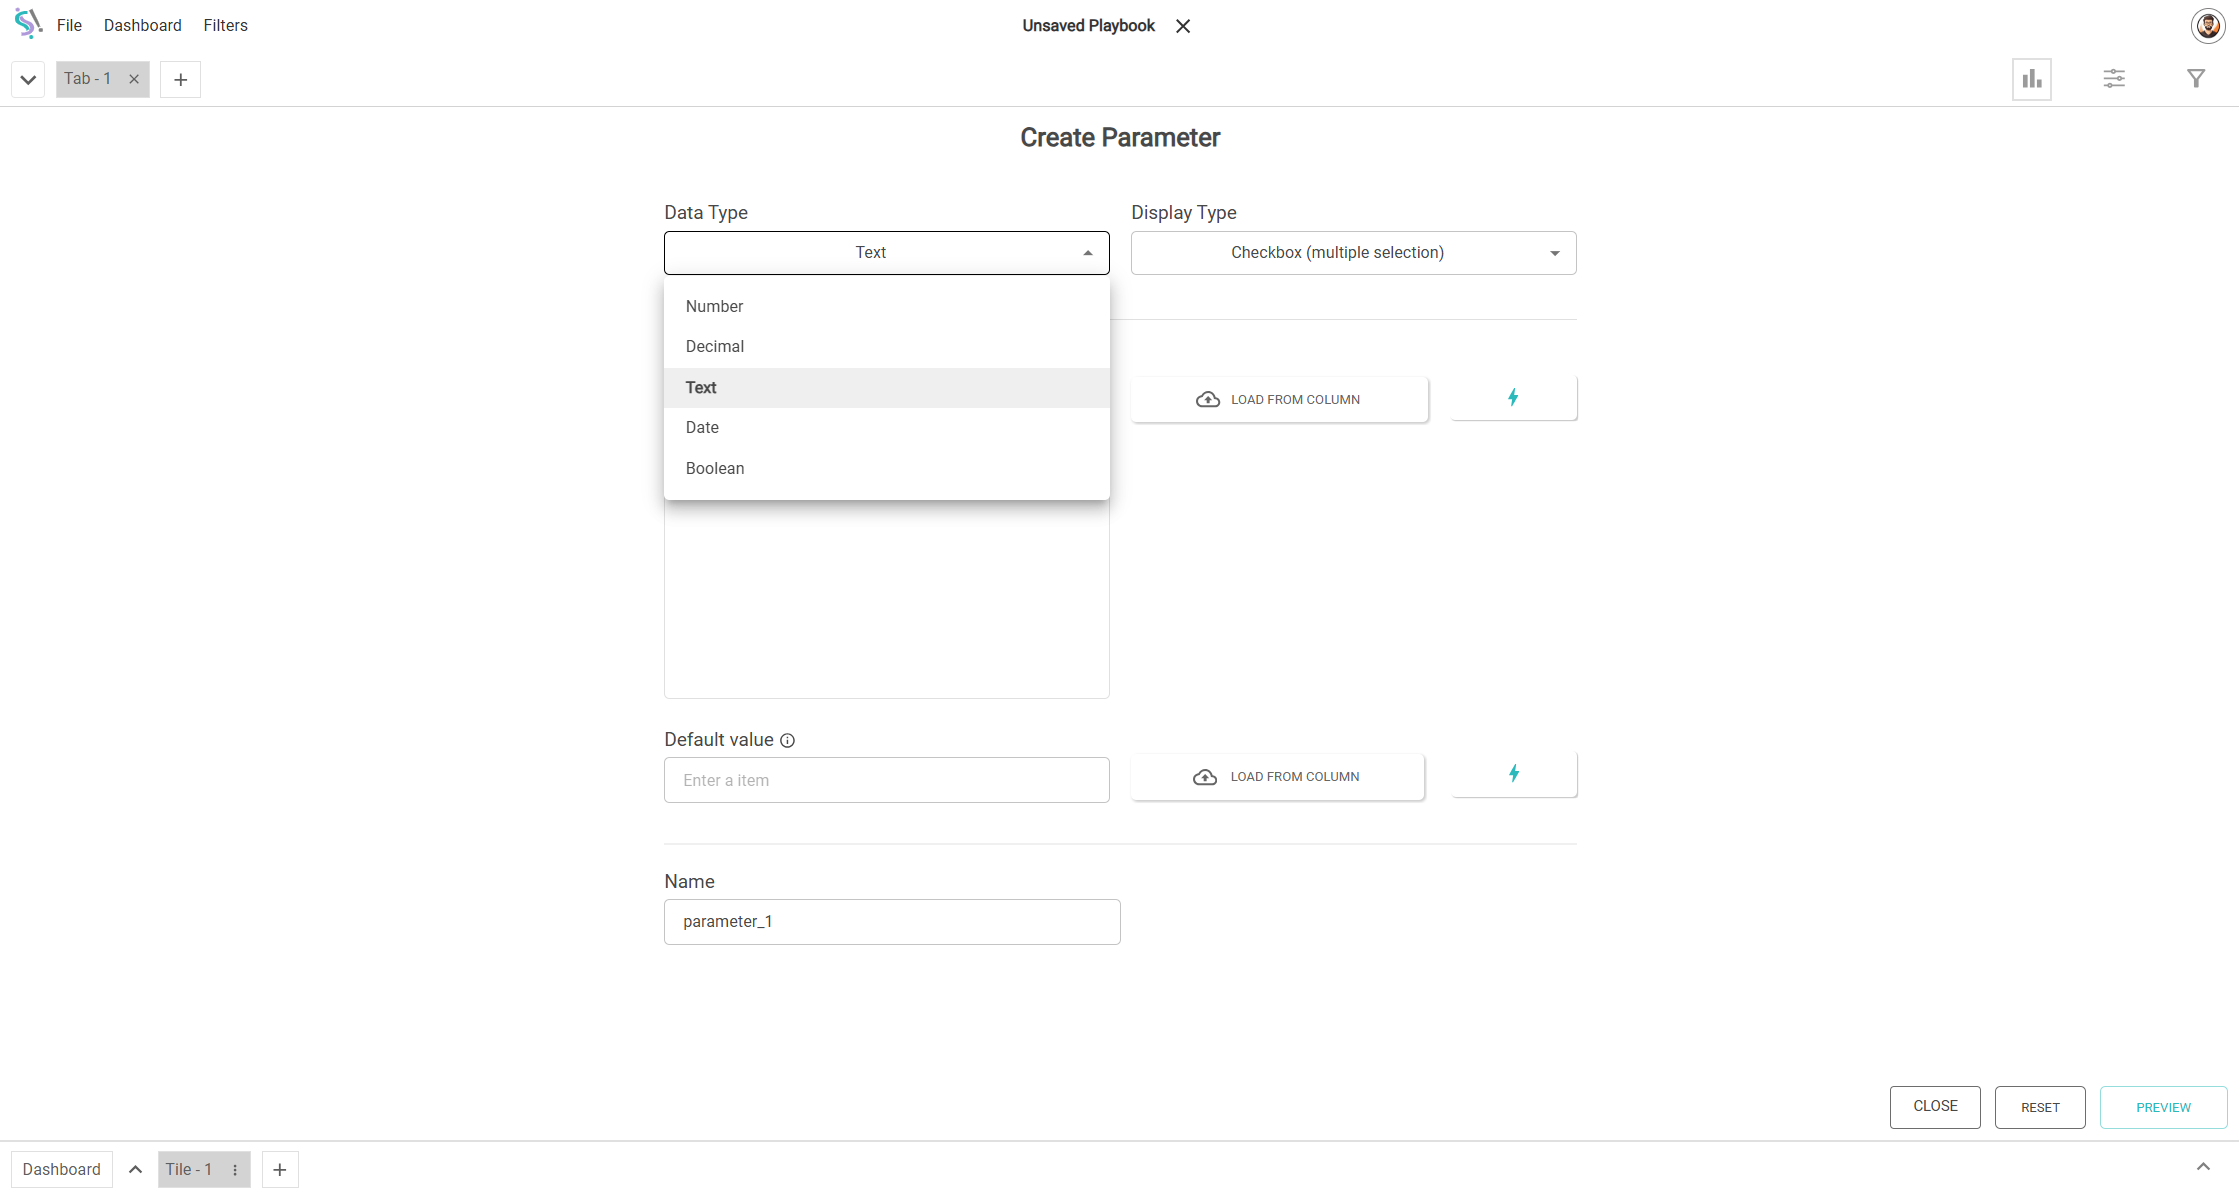2239x1195 pixels.
Task: Open the sliders settings icon
Action: click(x=2113, y=79)
